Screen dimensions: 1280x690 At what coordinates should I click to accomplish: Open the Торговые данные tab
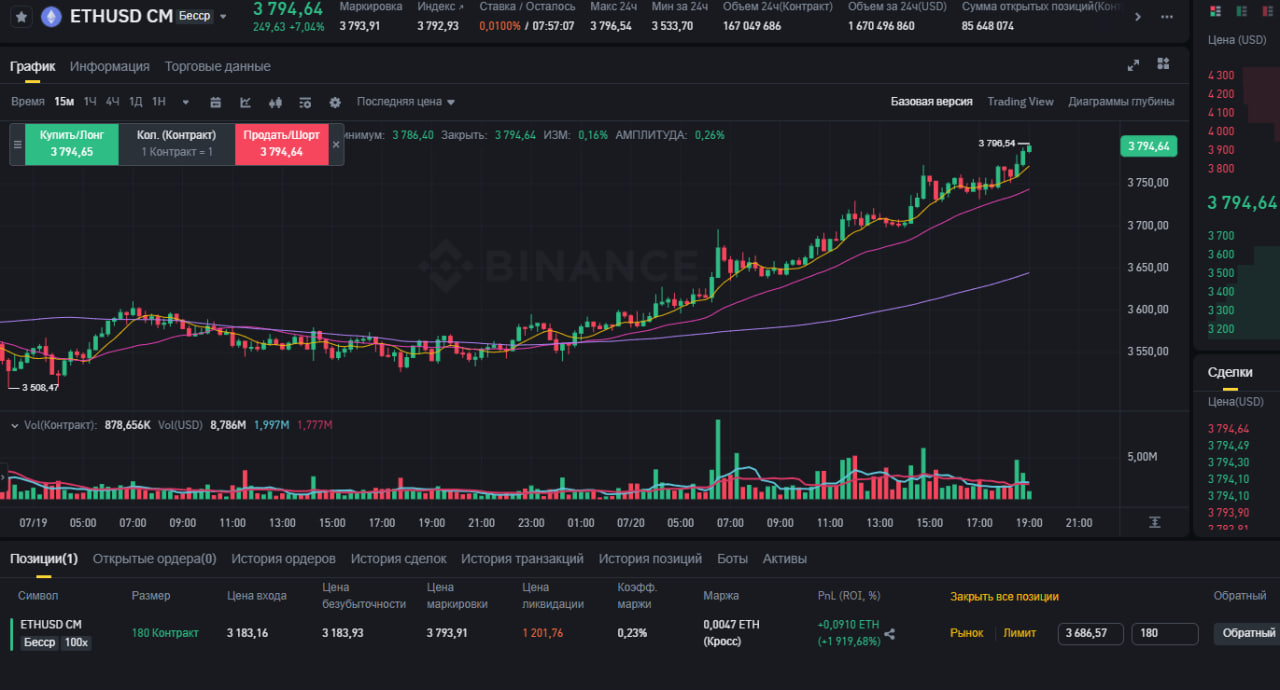click(x=218, y=66)
